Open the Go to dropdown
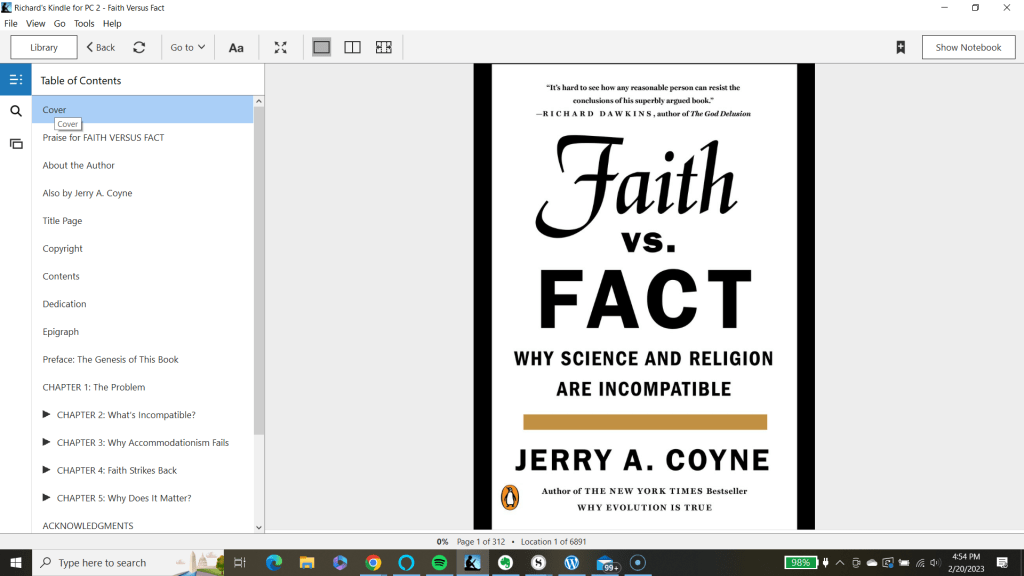Image resolution: width=1024 pixels, height=576 pixels. [x=187, y=47]
